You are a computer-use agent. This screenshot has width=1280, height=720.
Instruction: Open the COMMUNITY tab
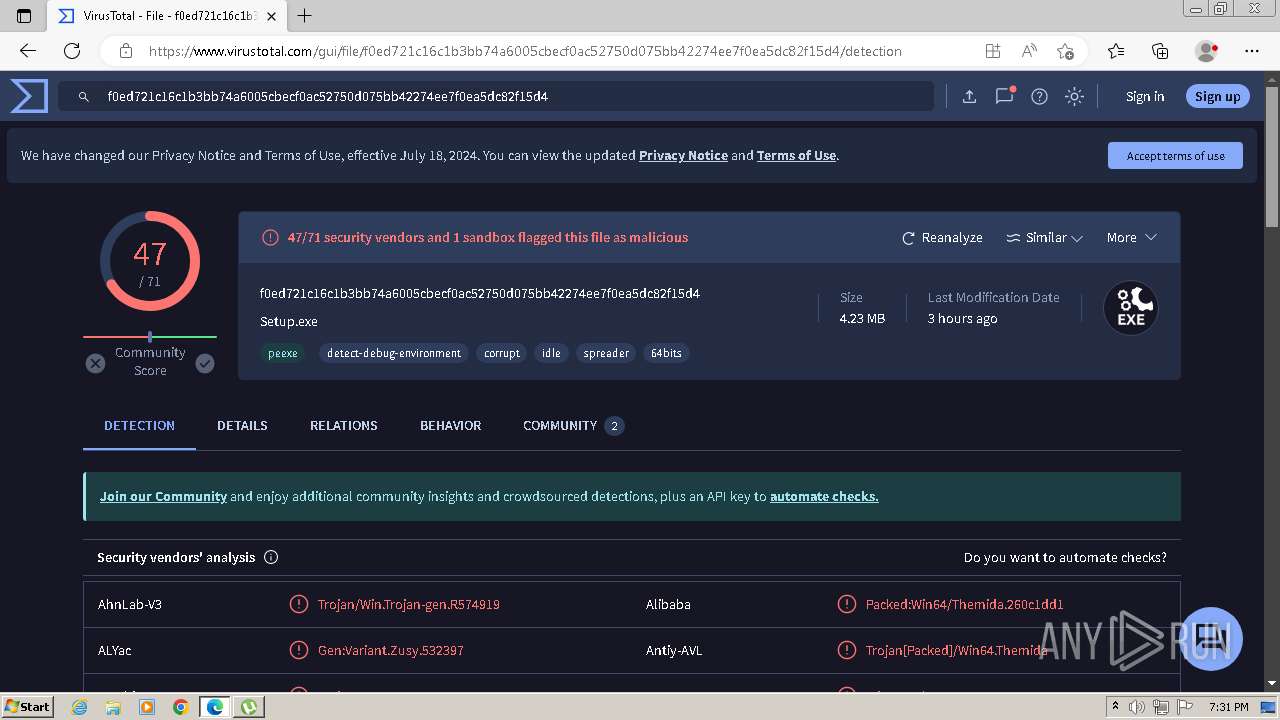coord(573,425)
